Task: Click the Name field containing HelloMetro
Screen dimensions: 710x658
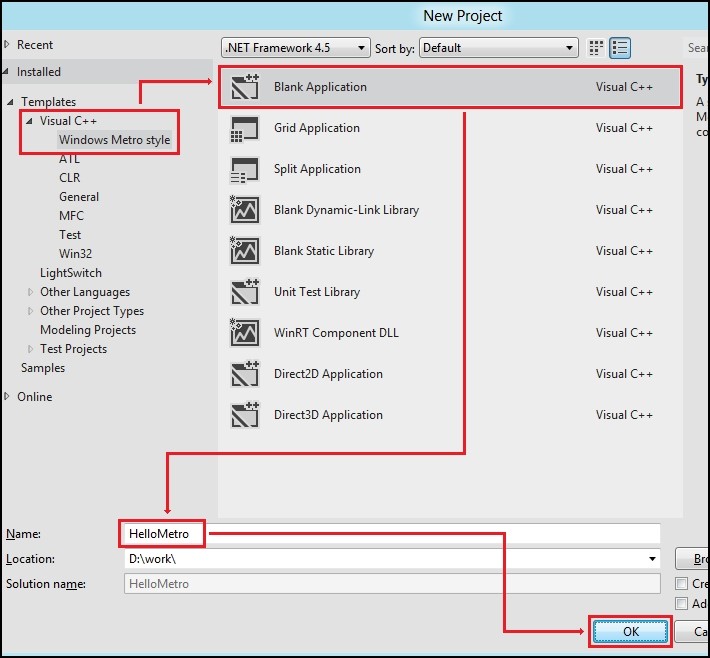Action: click(390, 534)
